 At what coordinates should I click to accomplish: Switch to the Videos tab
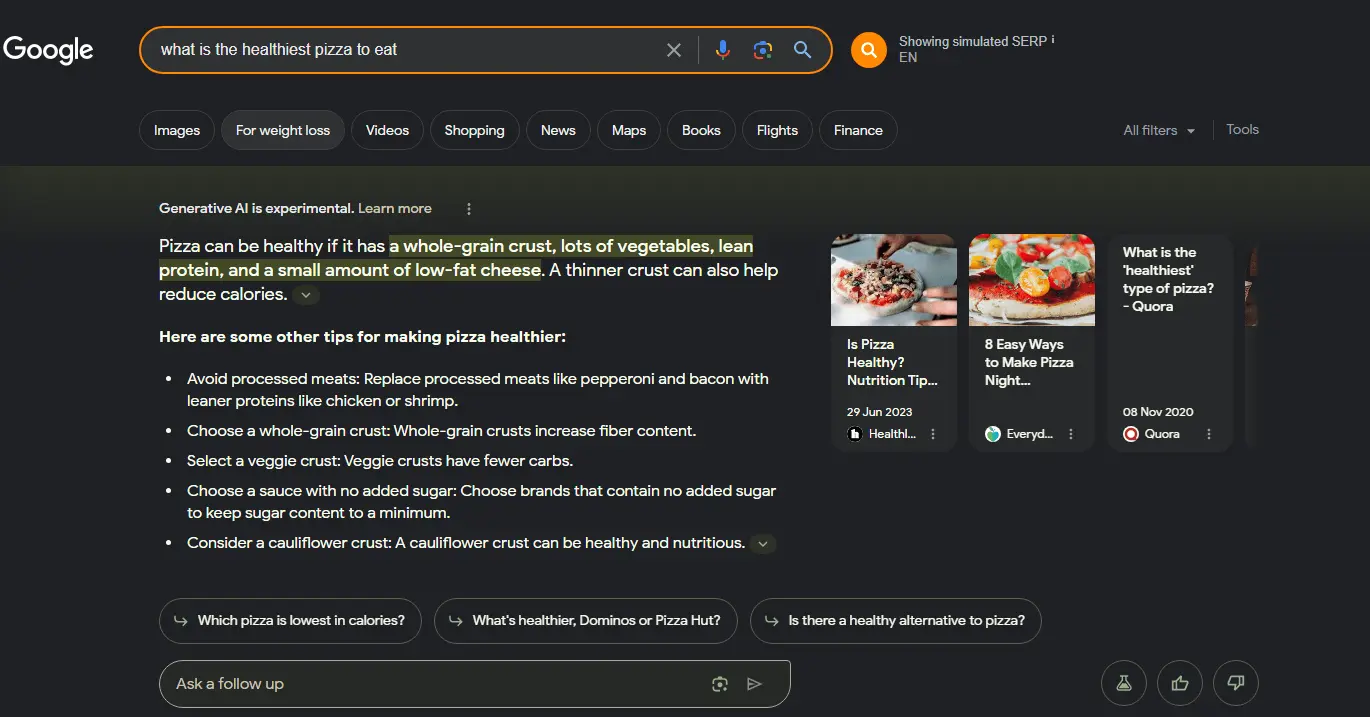click(387, 130)
